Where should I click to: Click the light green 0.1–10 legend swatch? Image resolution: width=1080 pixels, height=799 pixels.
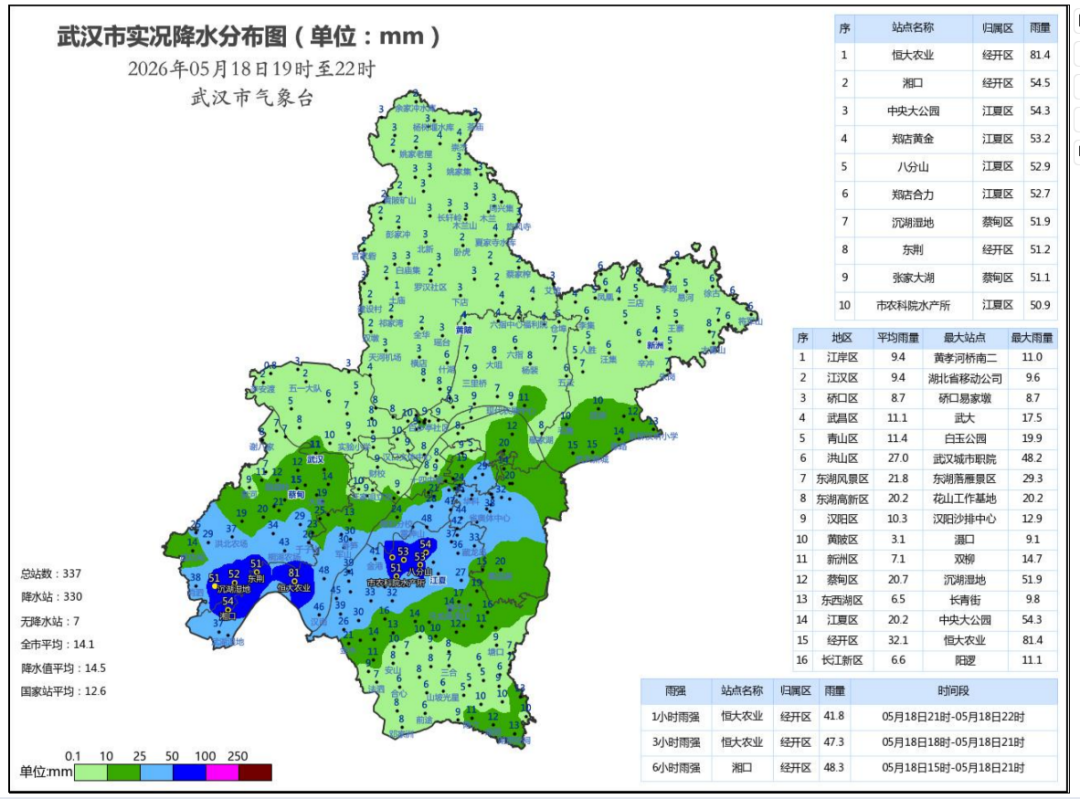[x=90, y=772]
